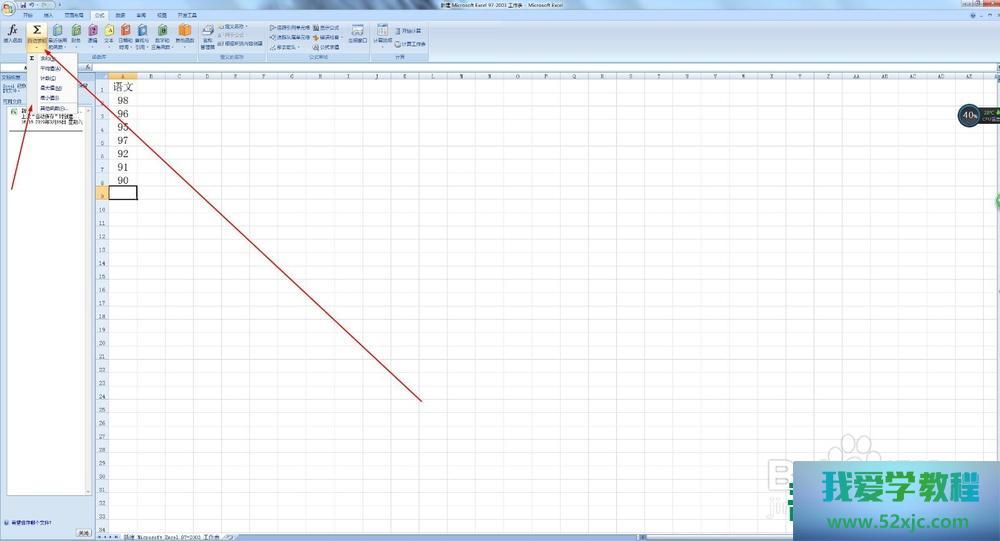Click the worksheet tab at the bottom

pyautogui.click(x=170, y=537)
